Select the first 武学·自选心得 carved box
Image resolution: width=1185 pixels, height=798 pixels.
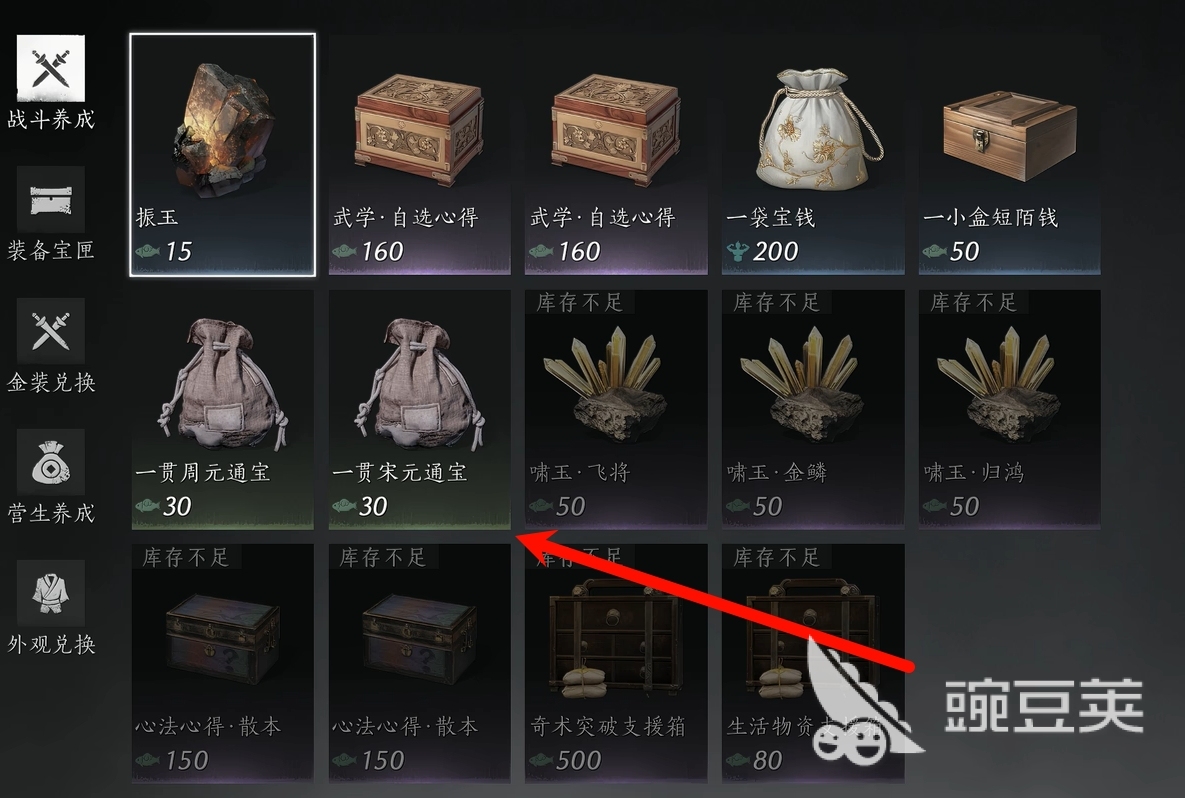point(419,155)
